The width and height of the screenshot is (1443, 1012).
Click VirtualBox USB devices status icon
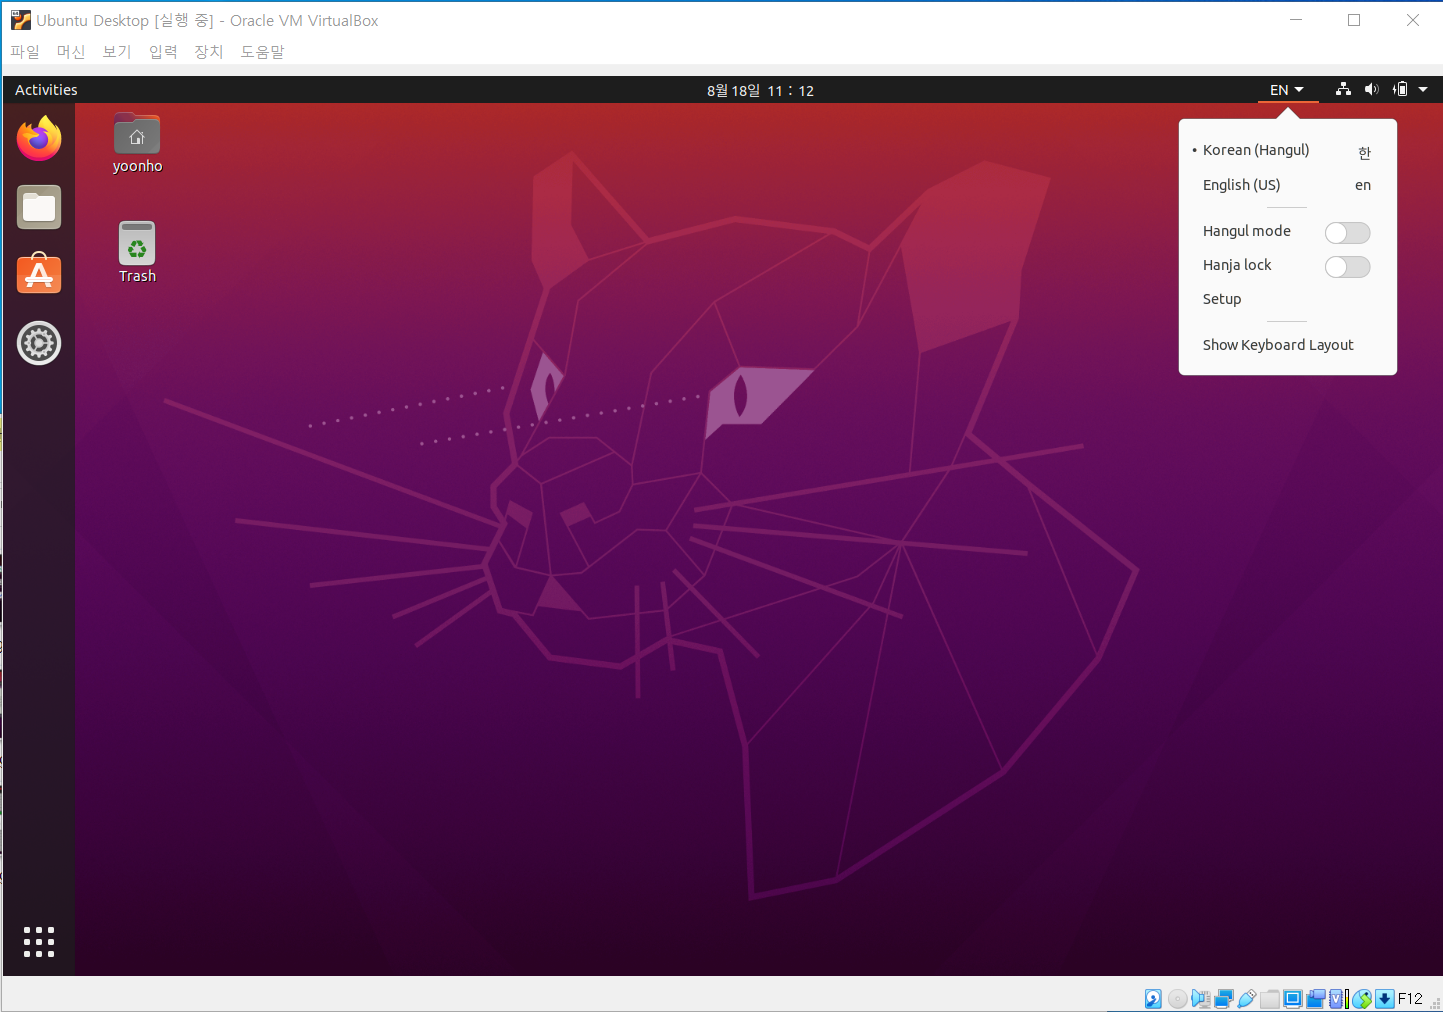tap(1247, 998)
